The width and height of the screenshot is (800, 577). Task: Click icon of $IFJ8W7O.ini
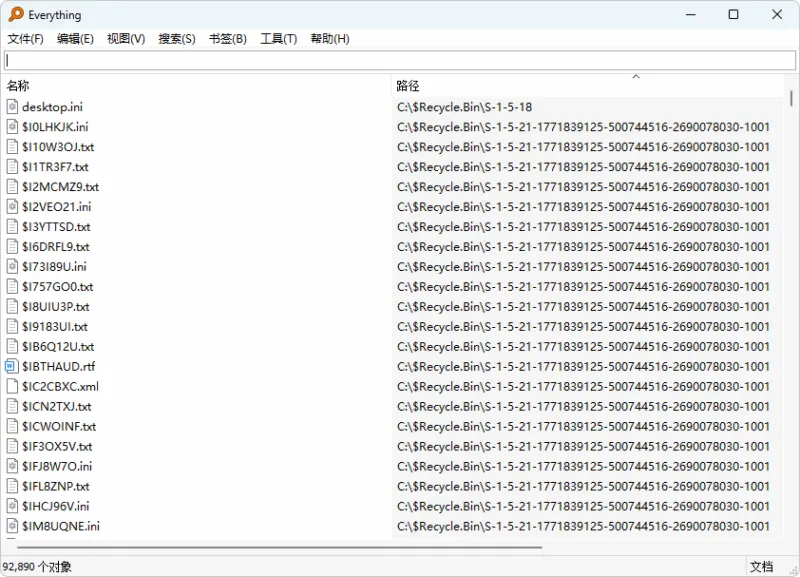[x=12, y=466]
